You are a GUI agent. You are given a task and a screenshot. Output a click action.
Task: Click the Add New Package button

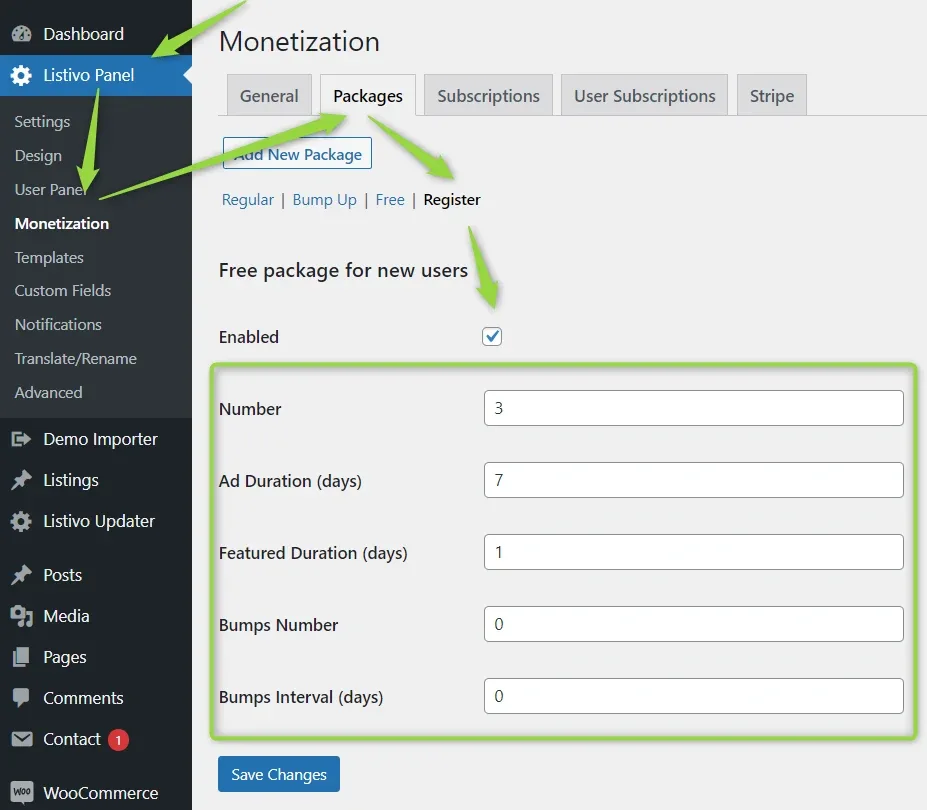[x=297, y=154]
